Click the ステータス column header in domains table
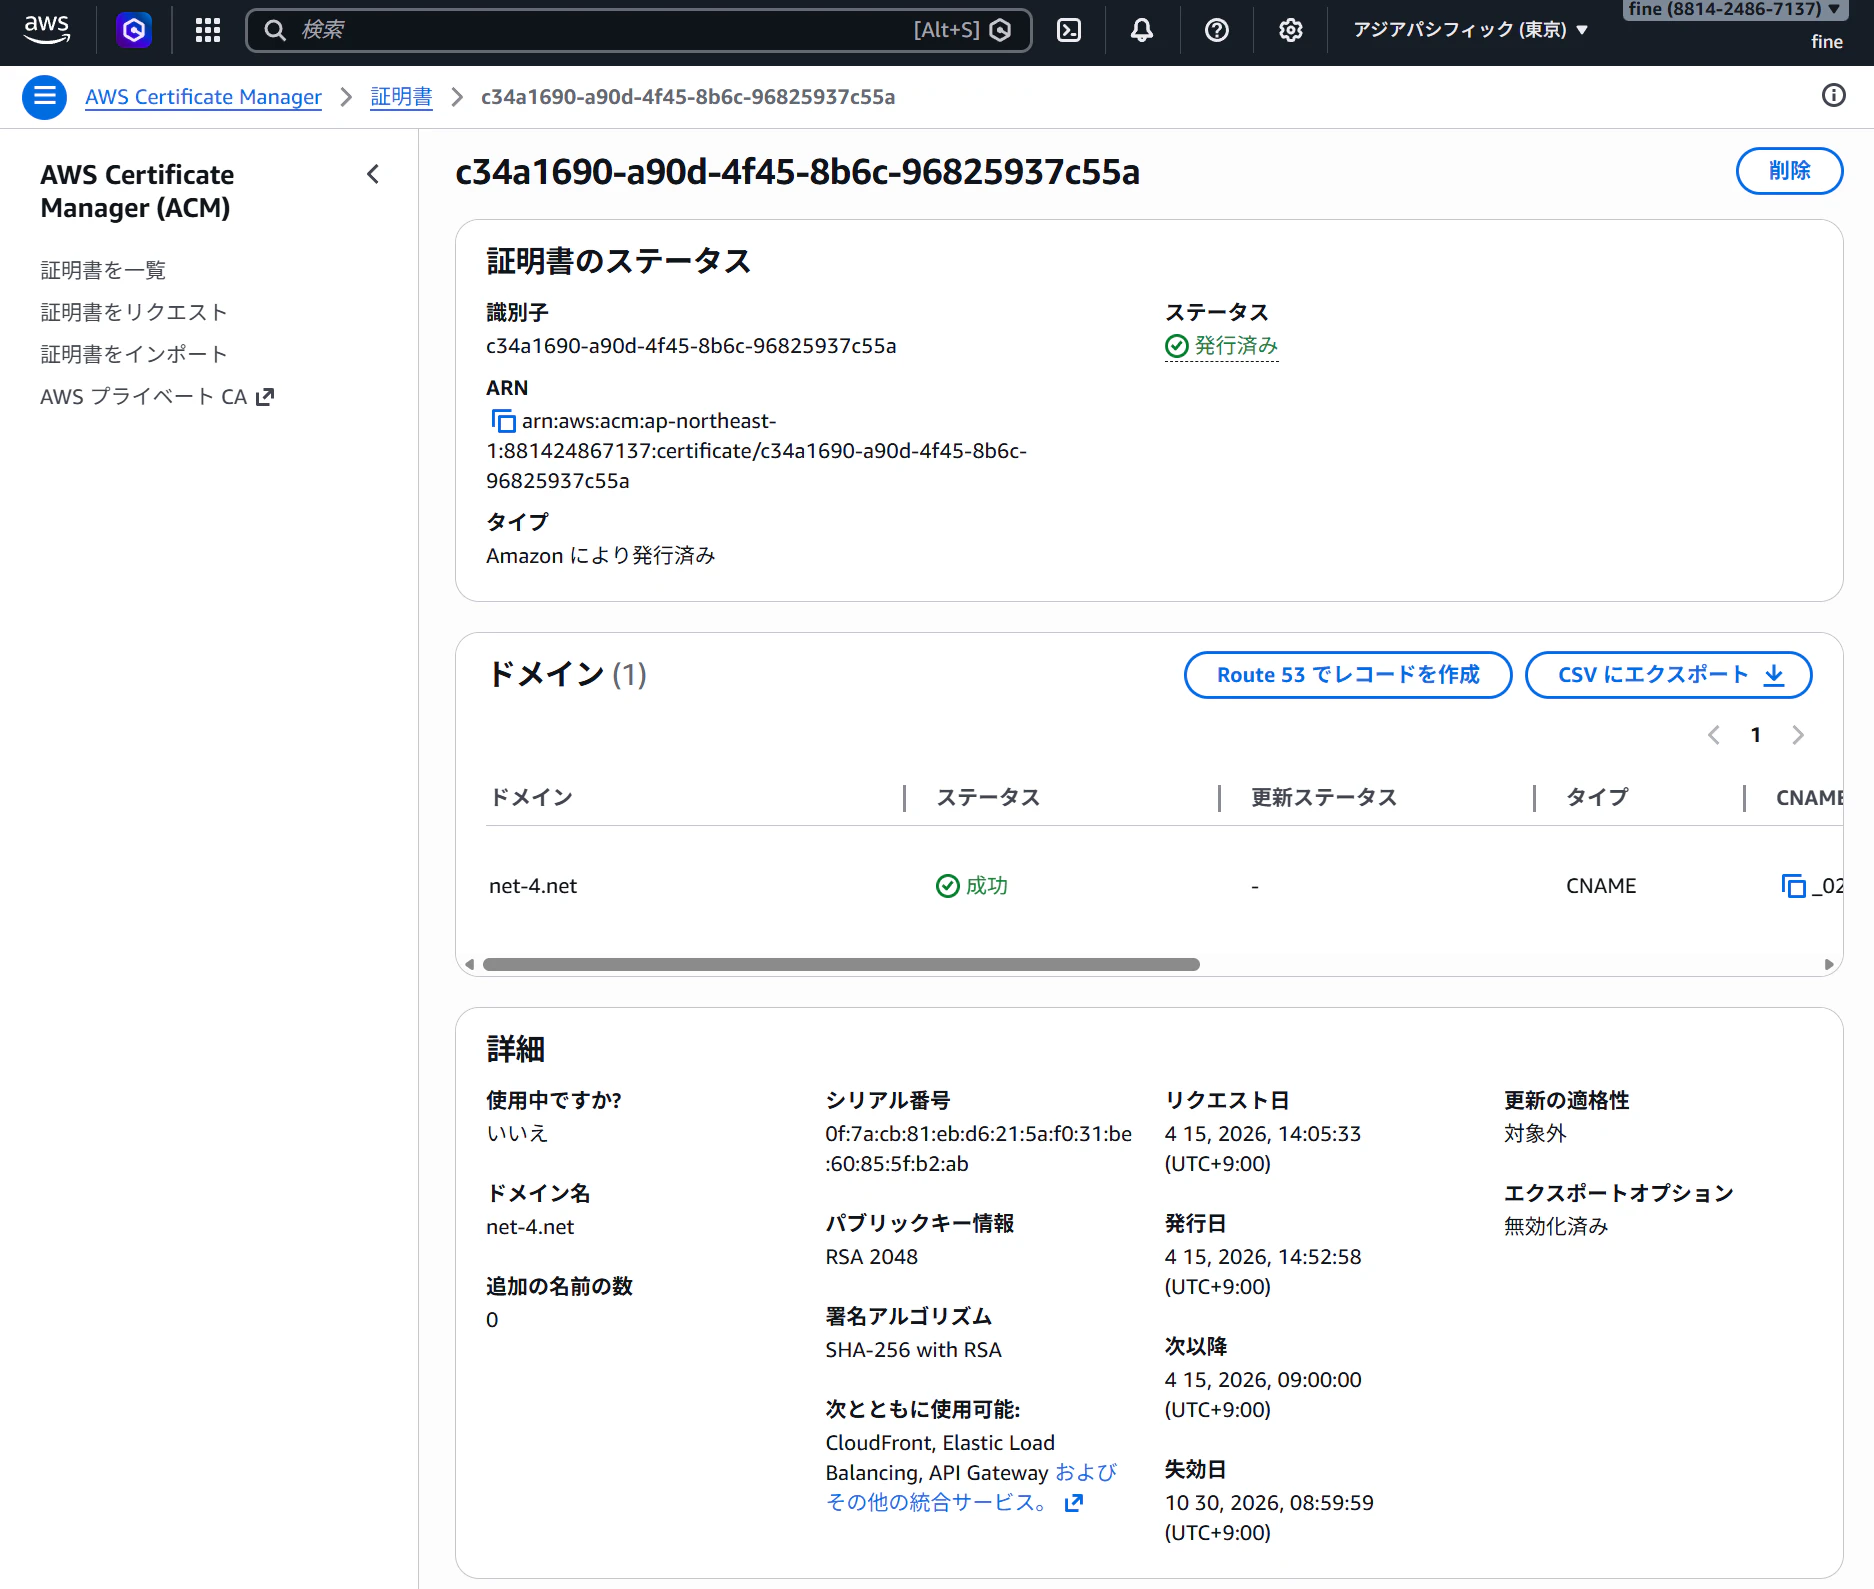 point(988,798)
